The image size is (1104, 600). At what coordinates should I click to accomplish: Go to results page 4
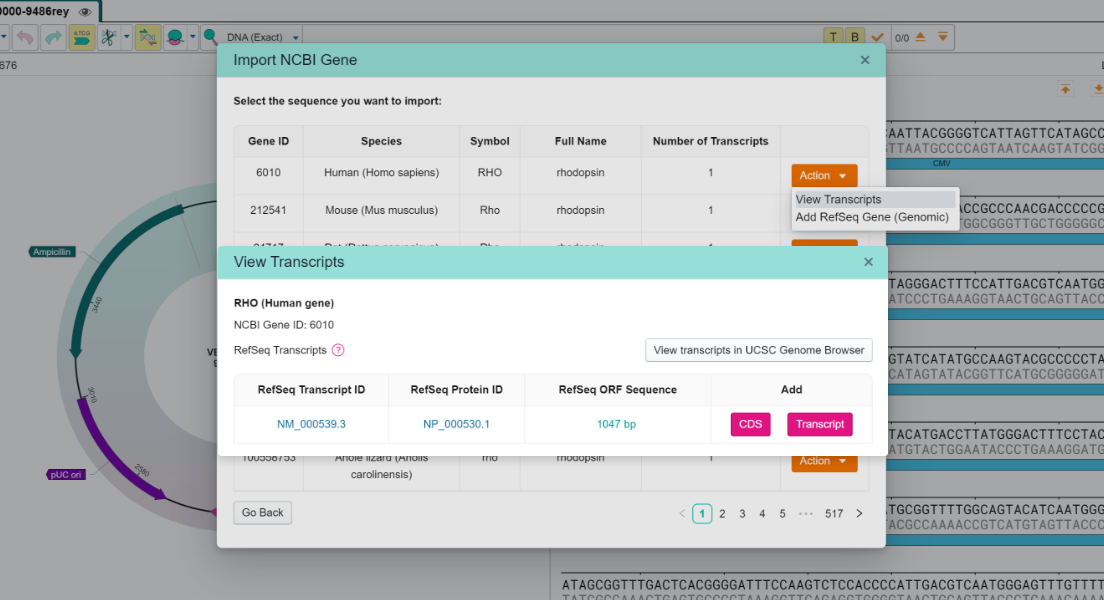tap(762, 513)
